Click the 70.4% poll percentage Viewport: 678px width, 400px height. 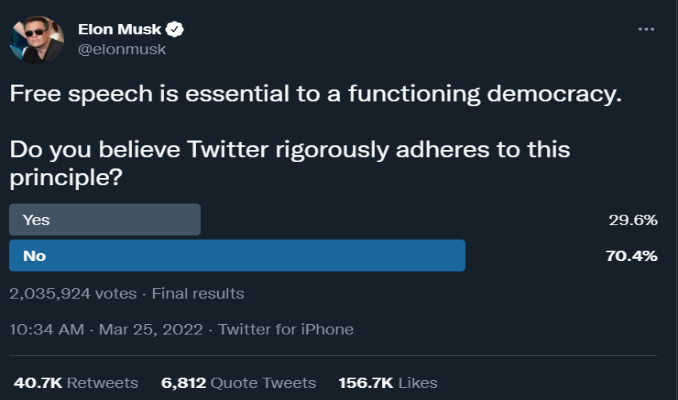pos(632,256)
